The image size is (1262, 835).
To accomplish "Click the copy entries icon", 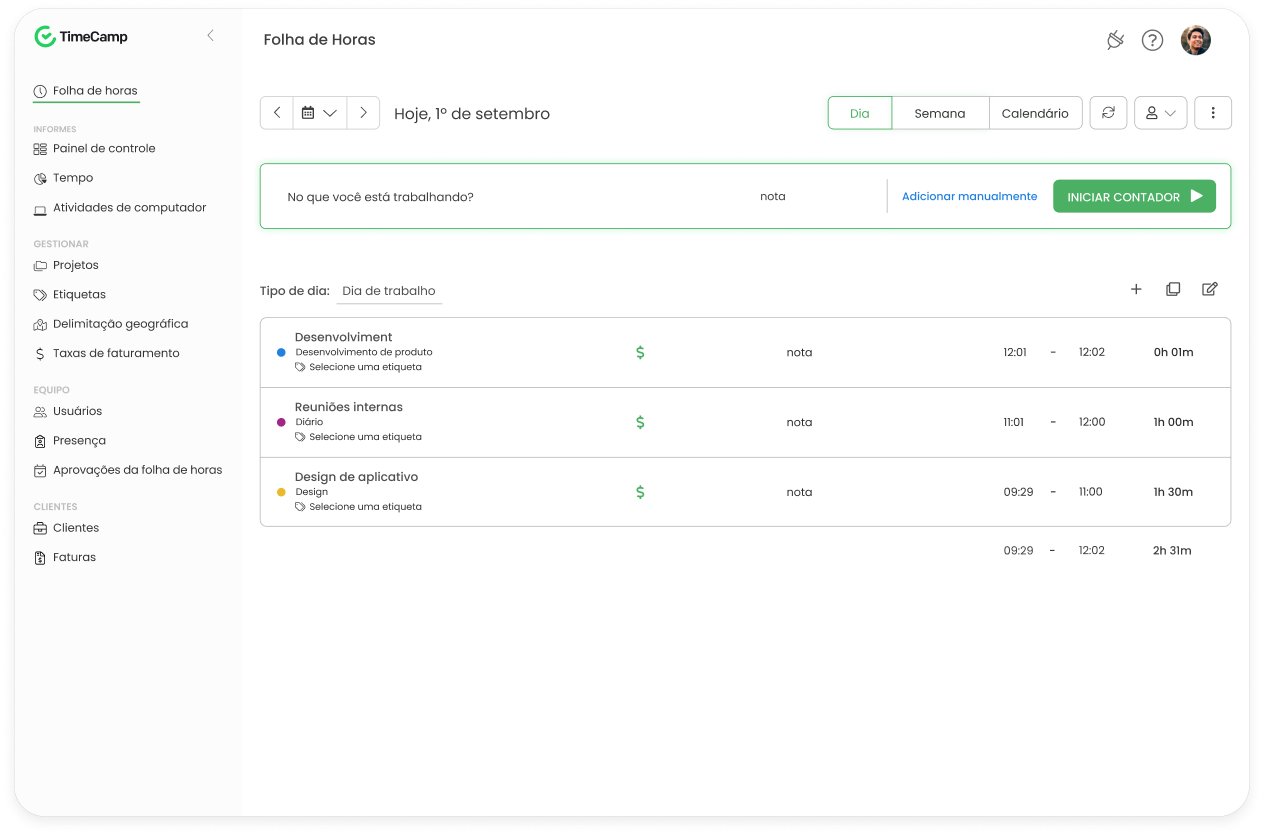I will click(x=1173, y=289).
